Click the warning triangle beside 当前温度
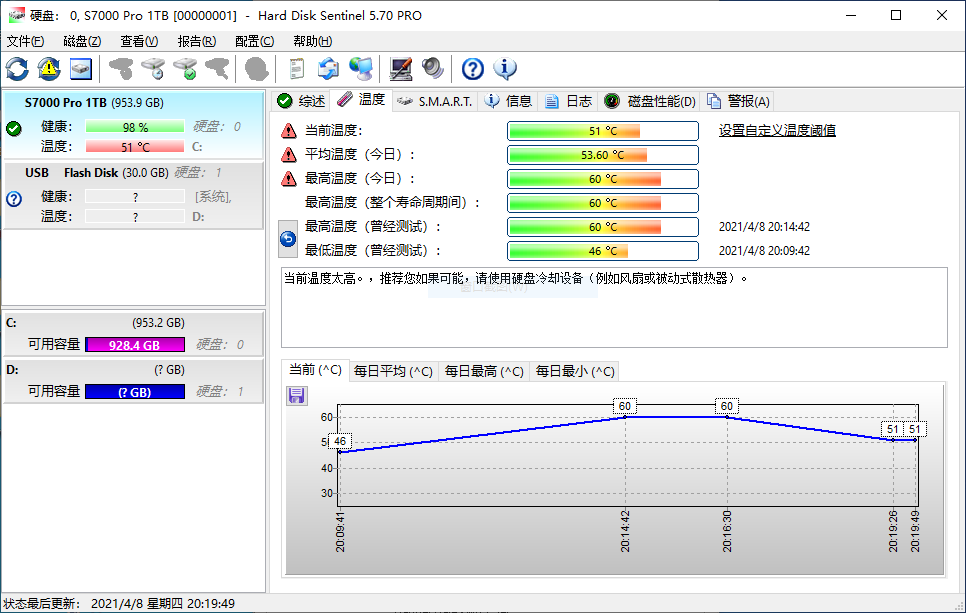966x613 pixels. tap(288, 131)
